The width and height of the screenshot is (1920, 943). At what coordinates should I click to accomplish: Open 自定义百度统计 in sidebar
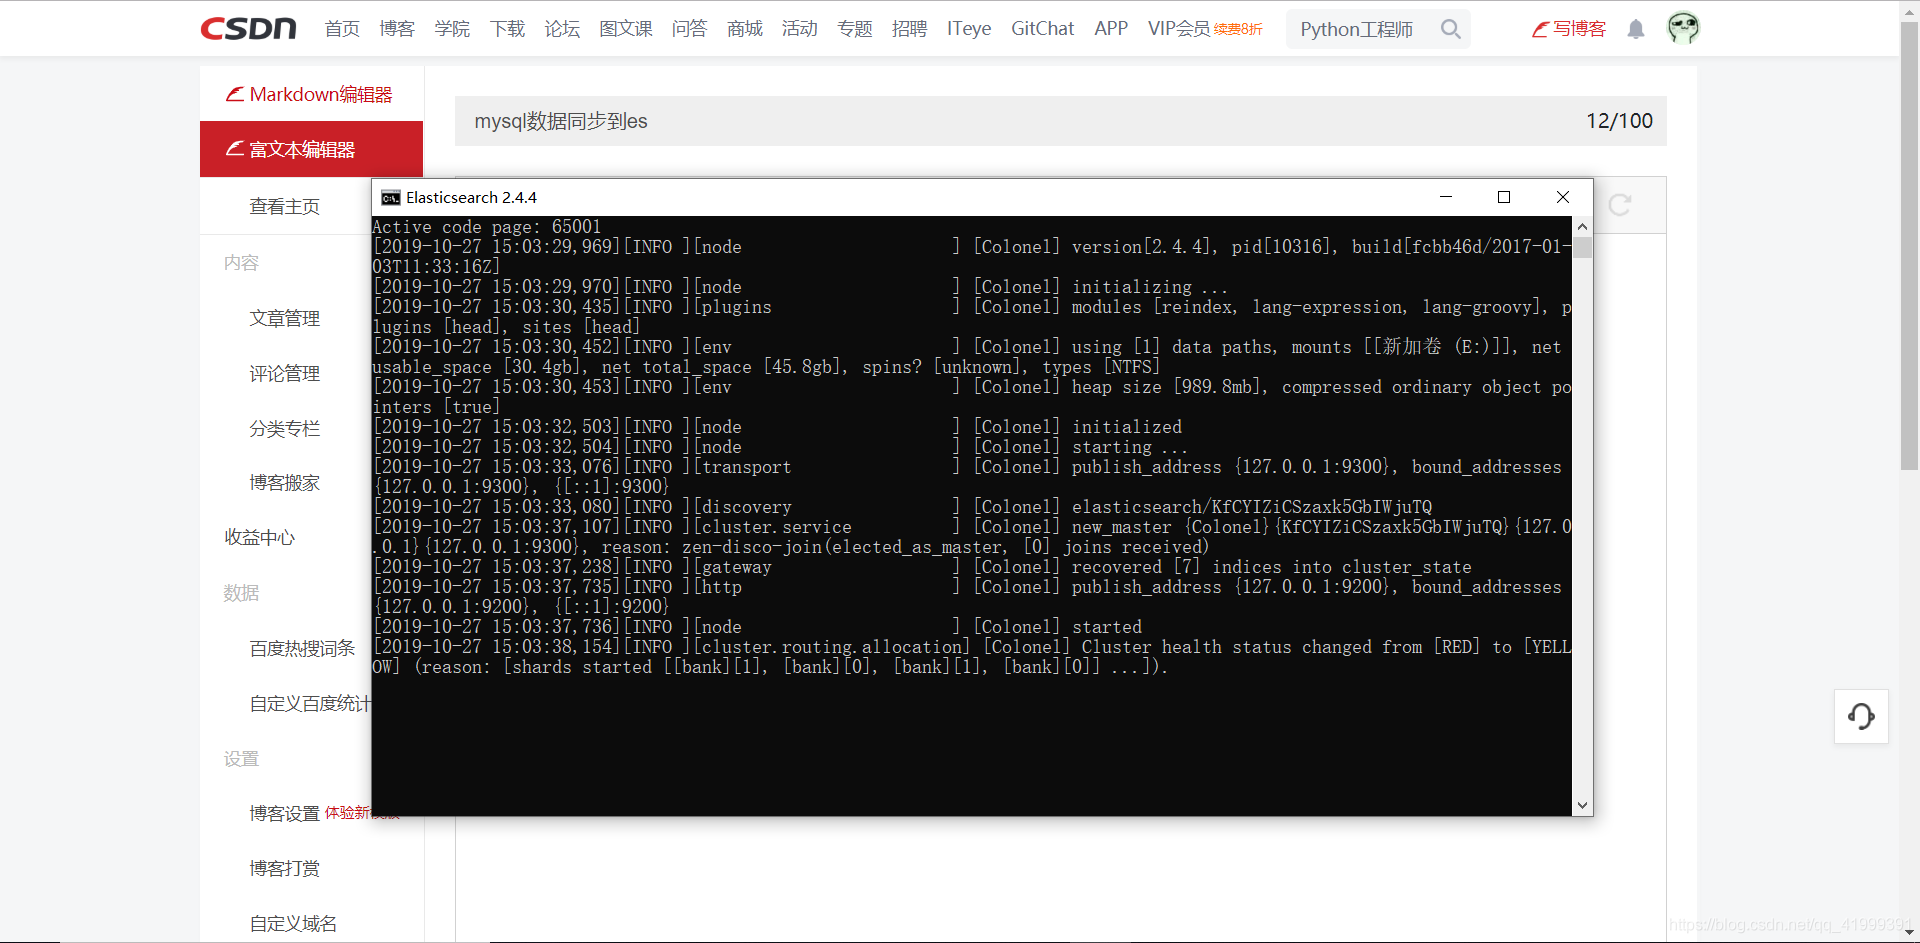310,703
